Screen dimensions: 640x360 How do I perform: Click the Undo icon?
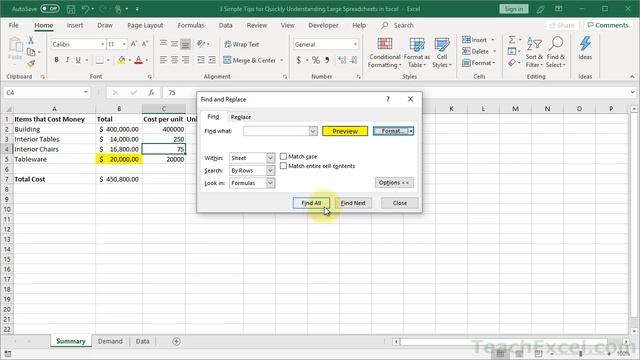pyautogui.click(x=85, y=9)
